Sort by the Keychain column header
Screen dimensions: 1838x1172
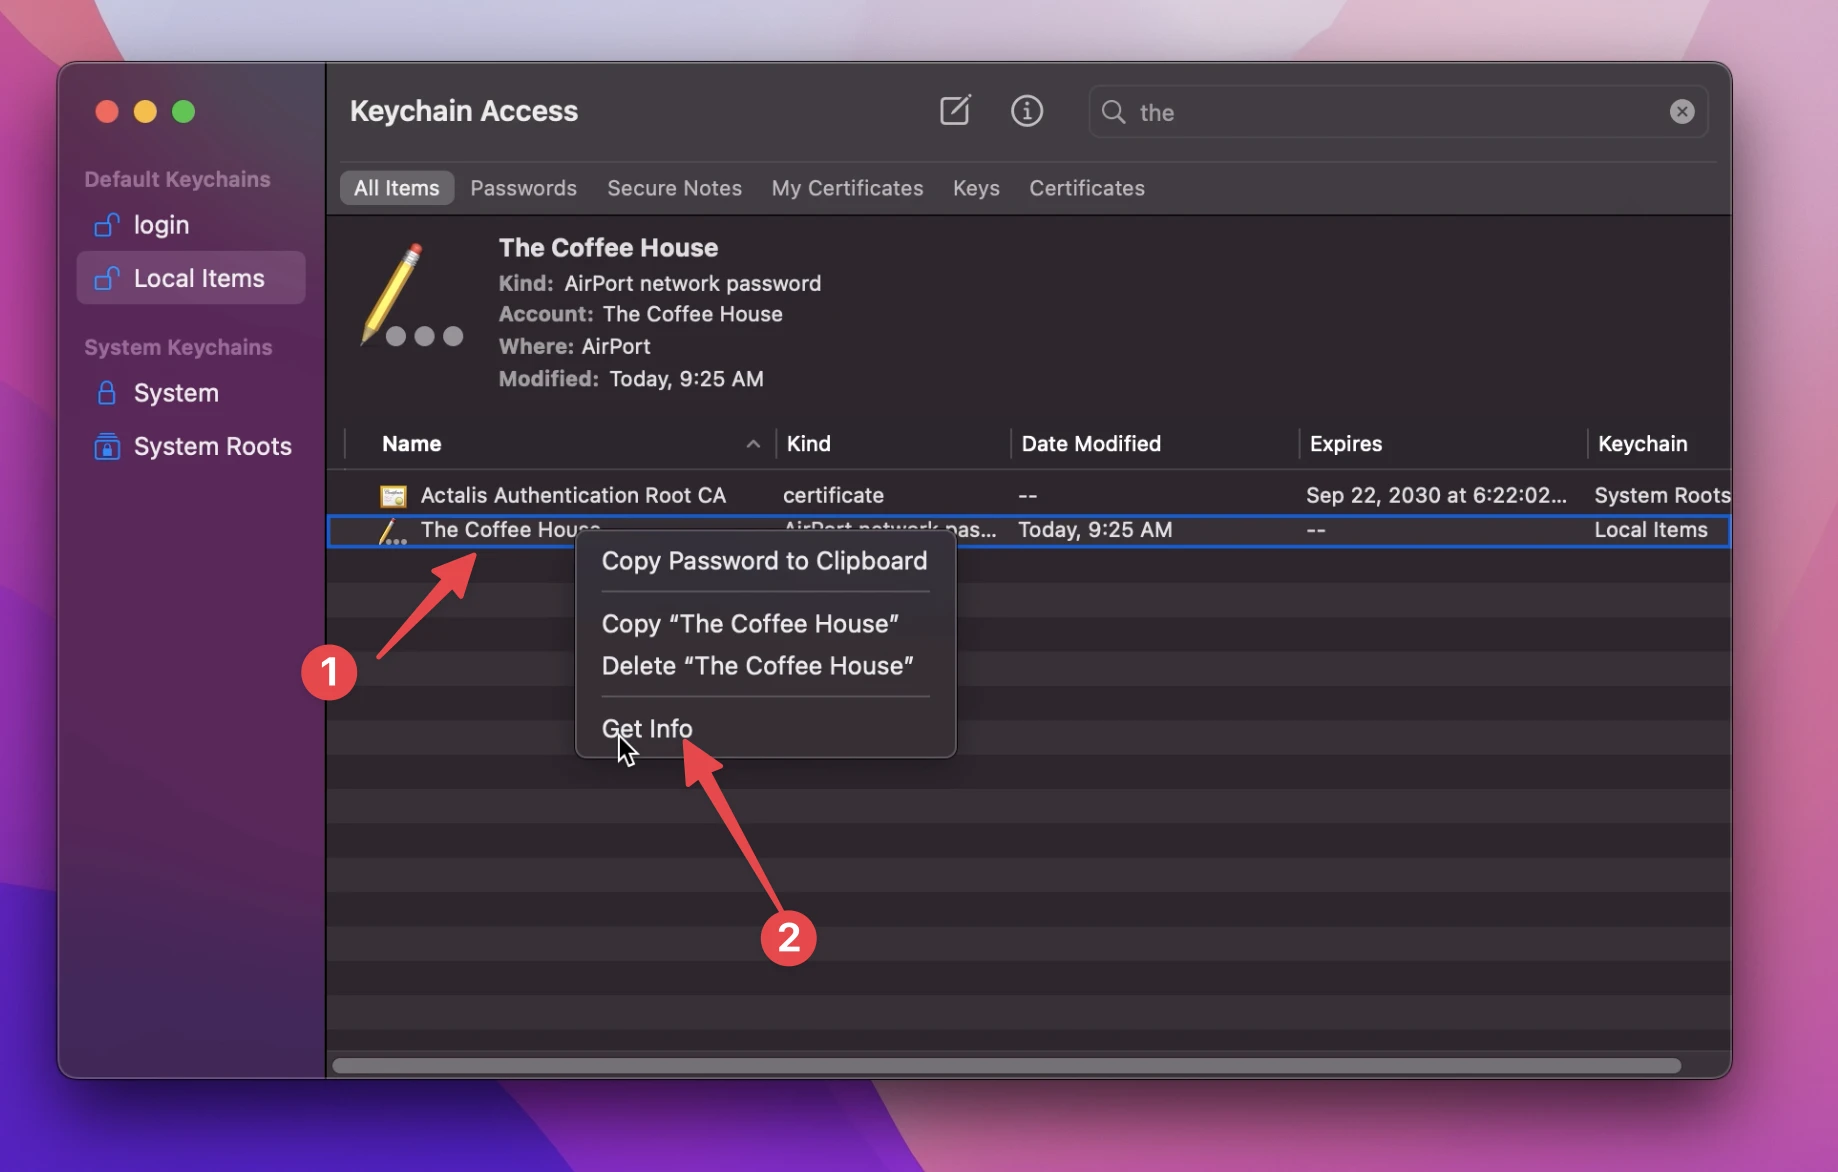[1642, 444]
